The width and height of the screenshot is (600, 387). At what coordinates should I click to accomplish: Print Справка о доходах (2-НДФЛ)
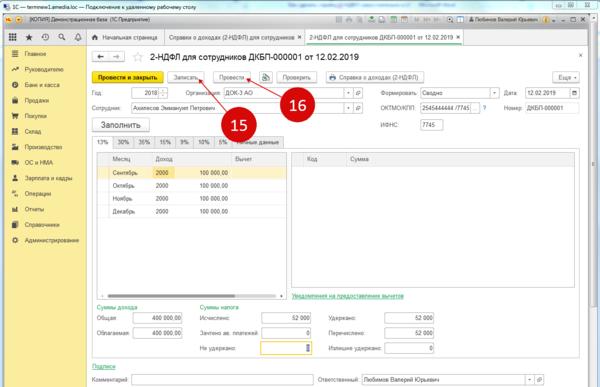375,77
